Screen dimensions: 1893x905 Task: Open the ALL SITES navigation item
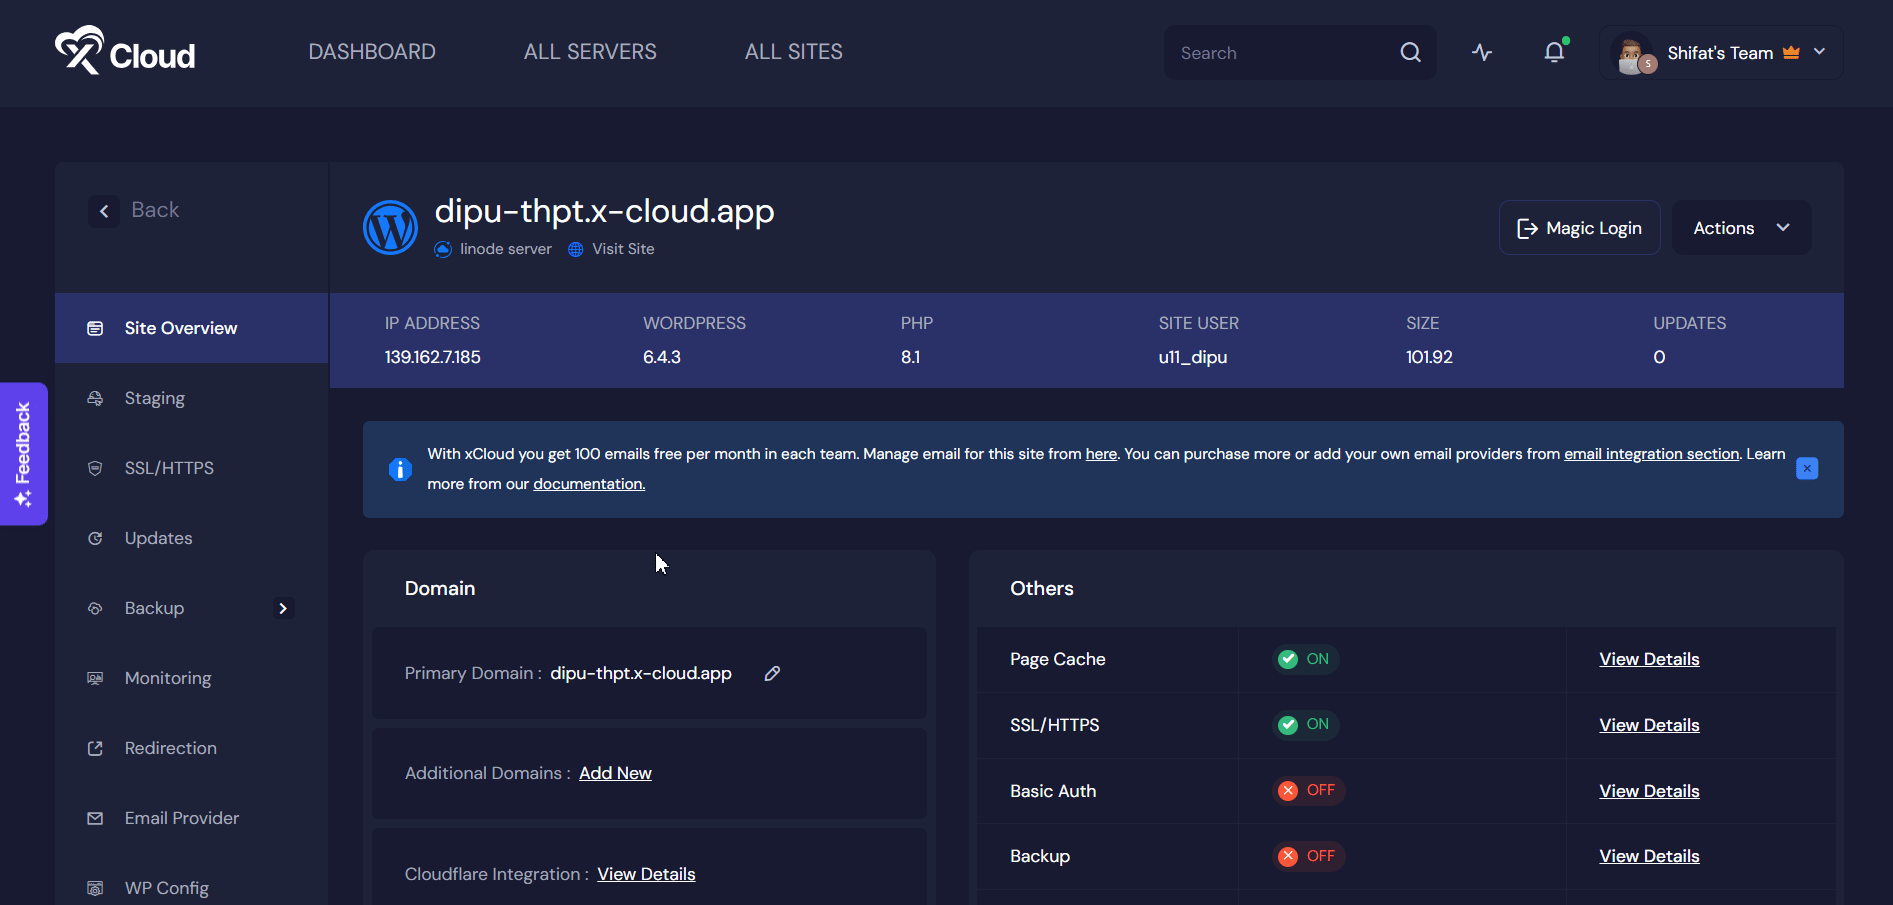click(793, 51)
